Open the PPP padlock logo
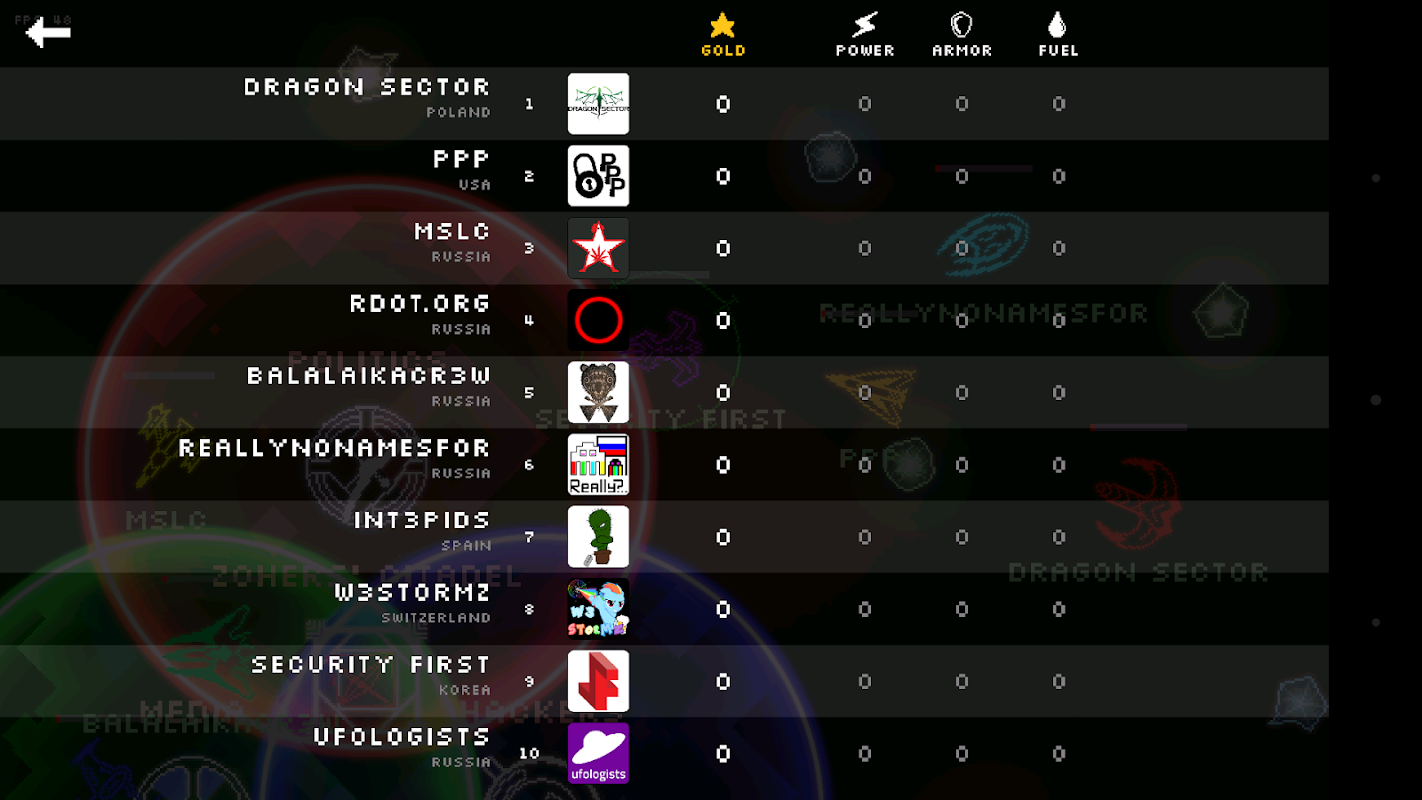Viewport: 1422px width, 800px height. coord(598,176)
